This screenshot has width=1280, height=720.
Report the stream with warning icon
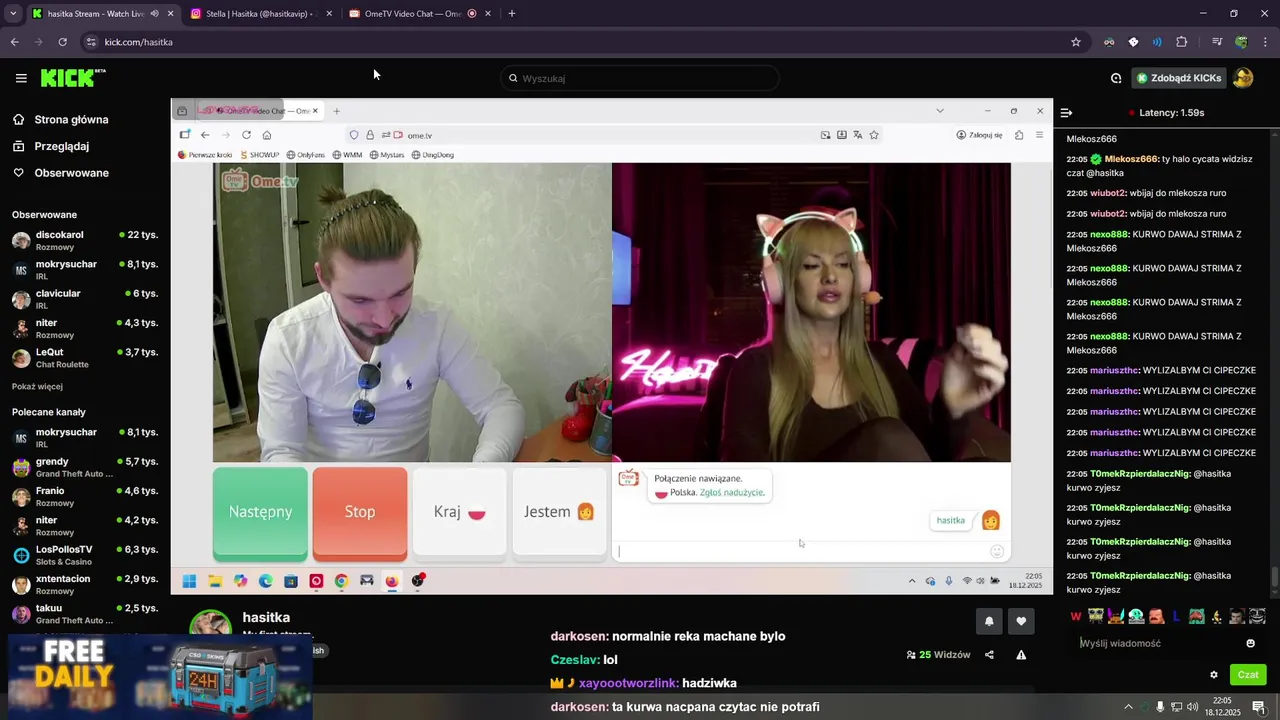click(x=1021, y=655)
